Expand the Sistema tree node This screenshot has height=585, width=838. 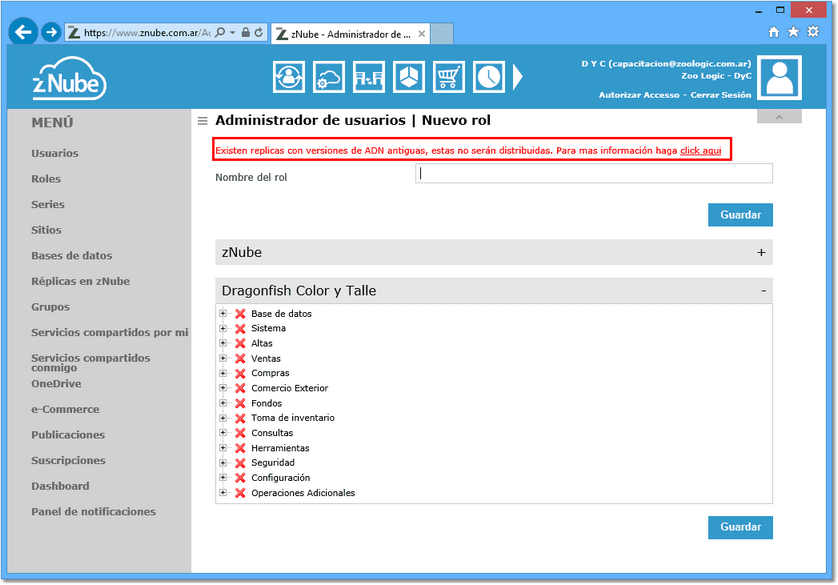(223, 328)
